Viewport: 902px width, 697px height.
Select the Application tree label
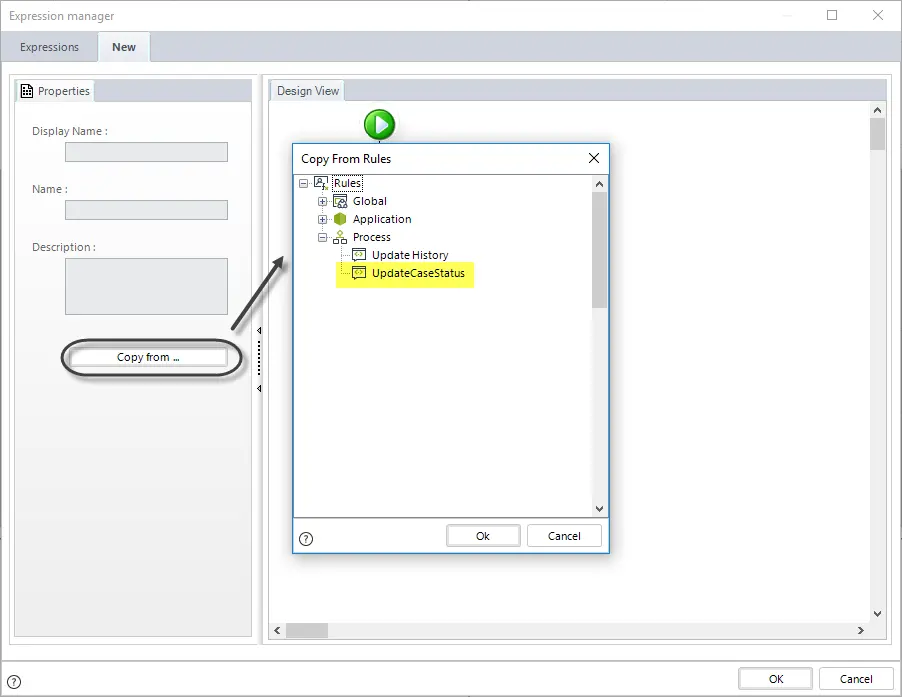[x=382, y=219]
